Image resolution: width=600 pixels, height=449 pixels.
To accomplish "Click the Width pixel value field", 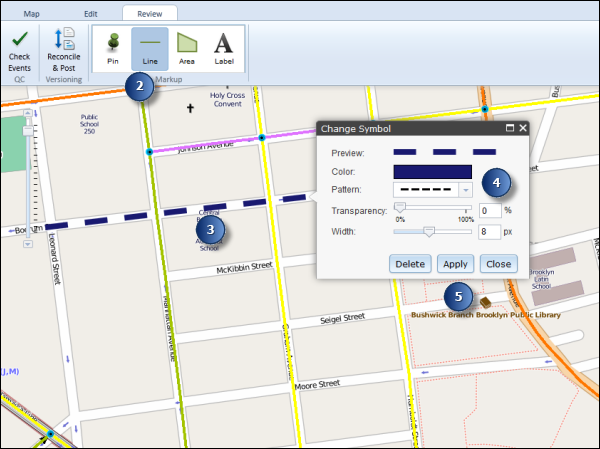I will coord(489,232).
